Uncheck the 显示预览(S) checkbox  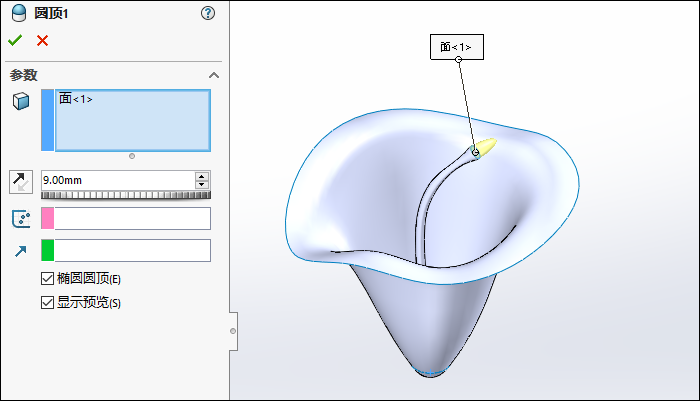(47, 302)
